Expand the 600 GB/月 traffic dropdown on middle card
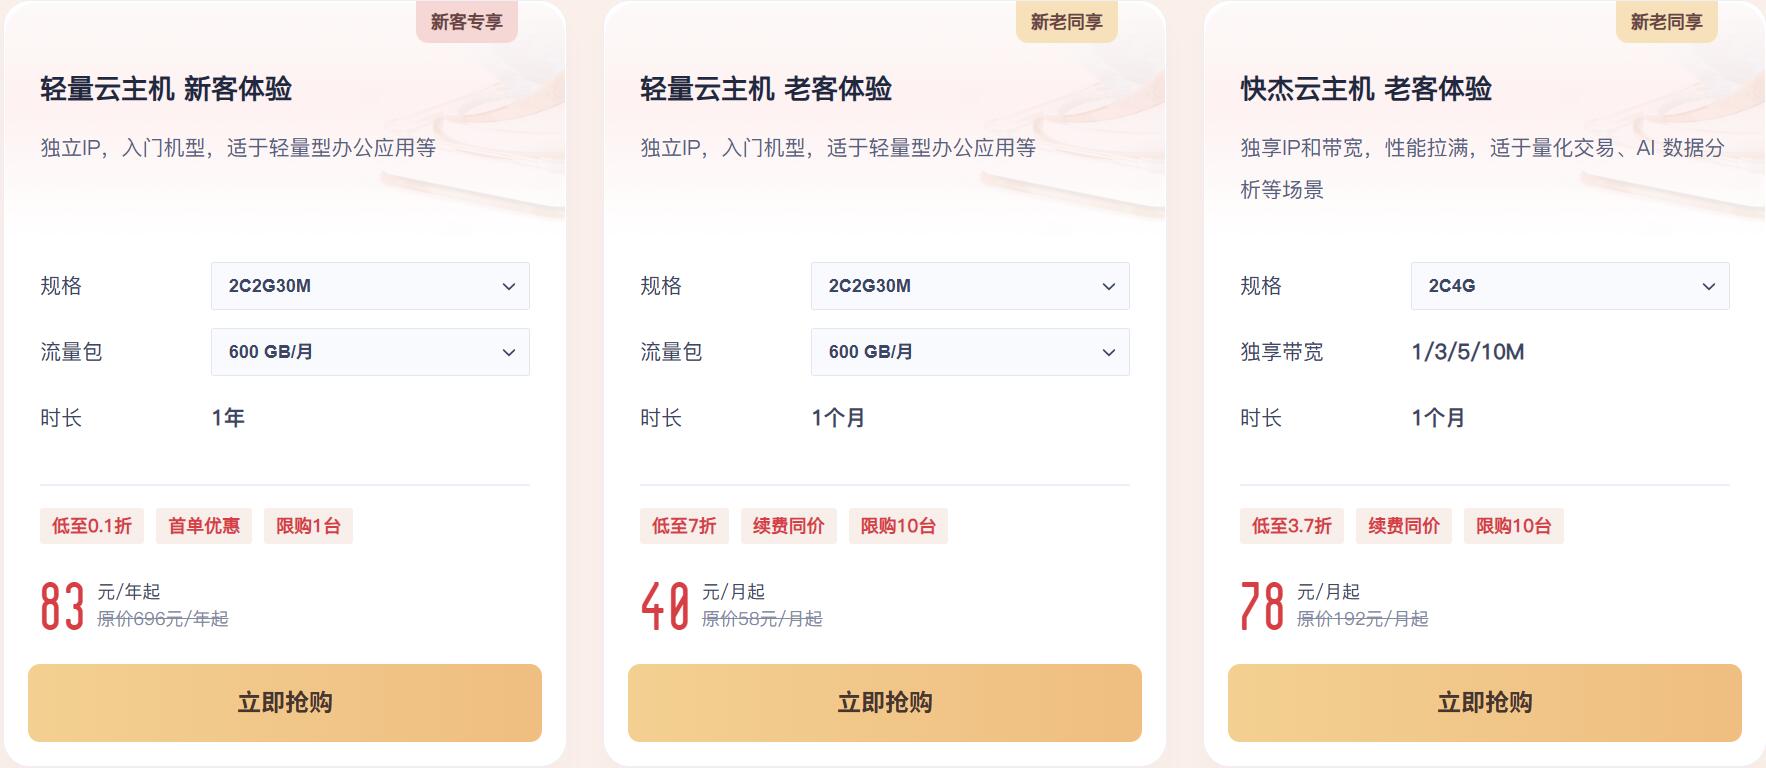Viewport: 1766px width, 768px height. pos(969,352)
